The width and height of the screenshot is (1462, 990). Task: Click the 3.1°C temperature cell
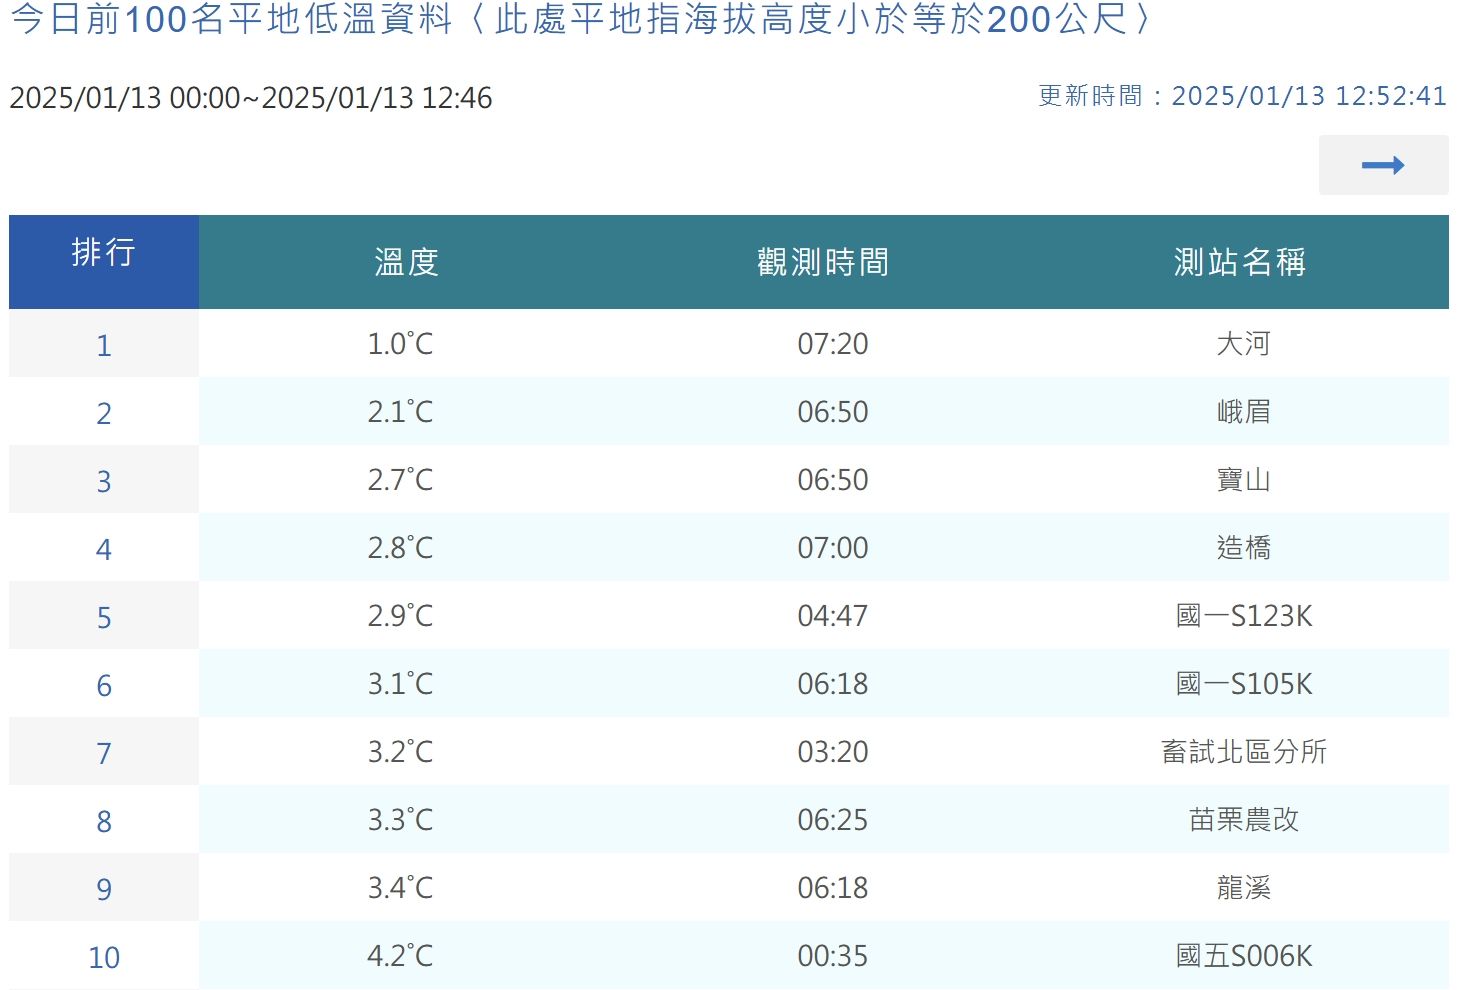click(x=400, y=684)
